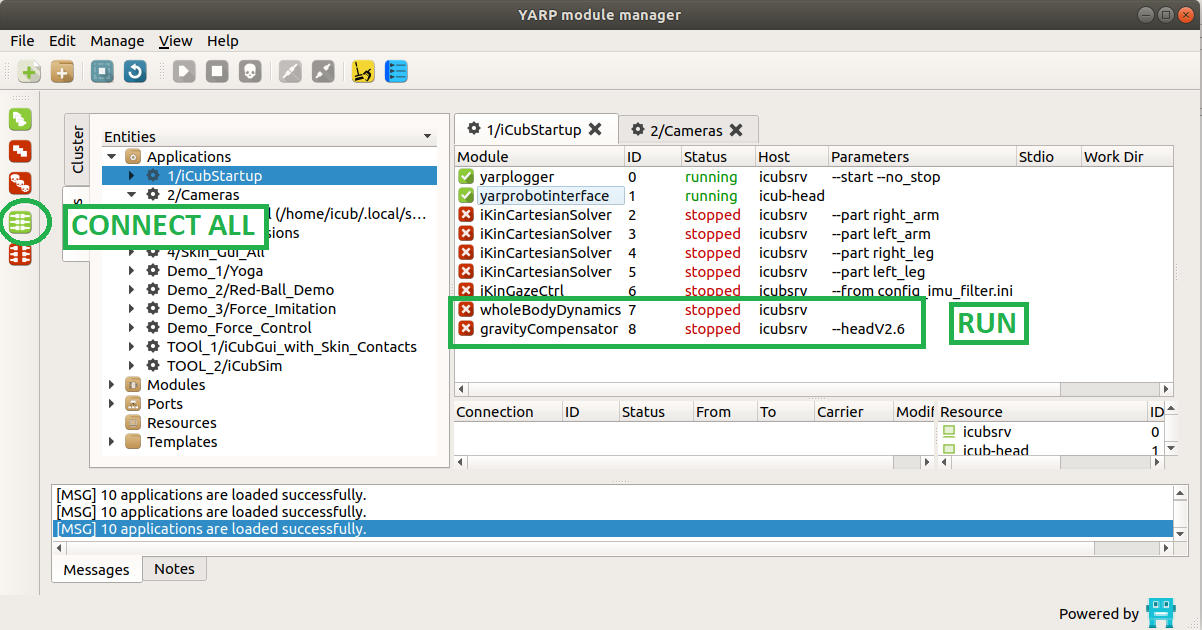Click the yellow YARP clean toolbar icon
Image resolution: width=1202 pixels, height=630 pixels.
364,72
